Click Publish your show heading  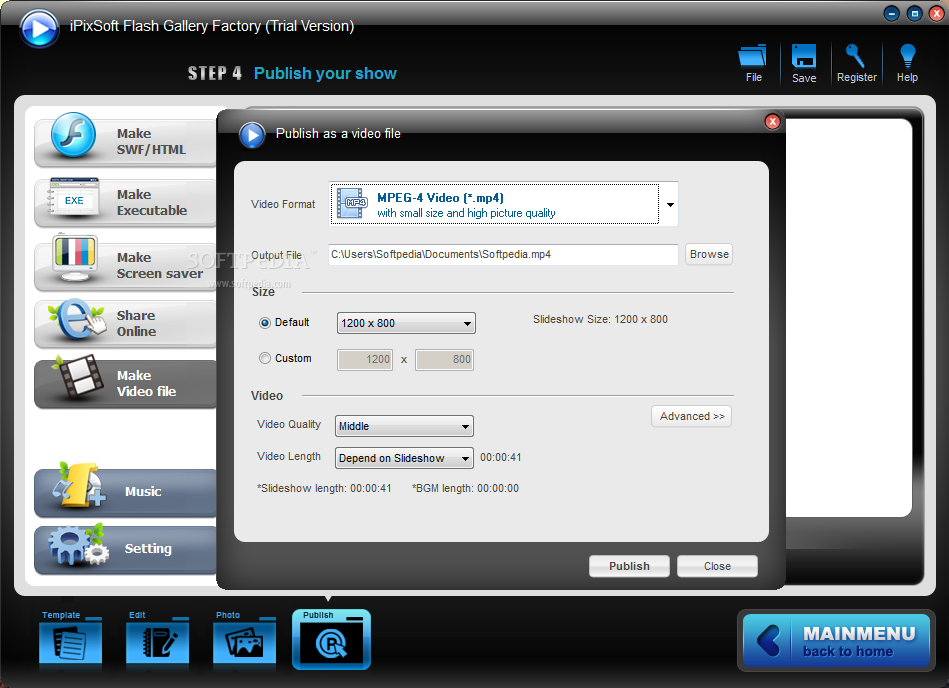[x=325, y=73]
